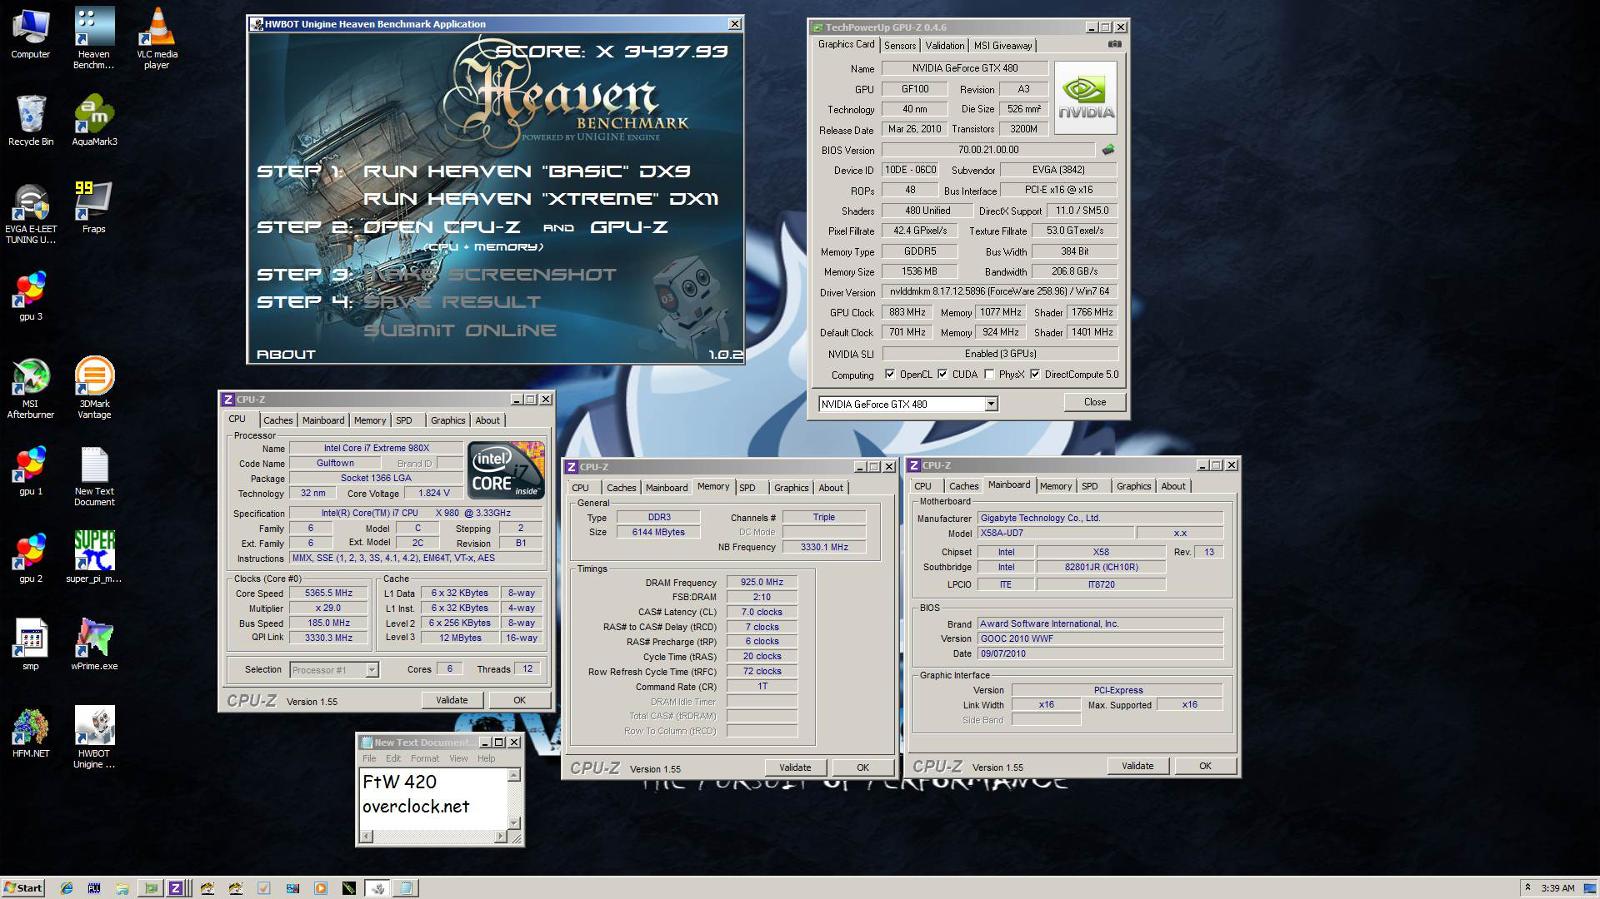Viewport: 1600px width, 899px height.
Task: Toggle the PhysX checkbox in GPU-Z
Action: [x=989, y=375]
